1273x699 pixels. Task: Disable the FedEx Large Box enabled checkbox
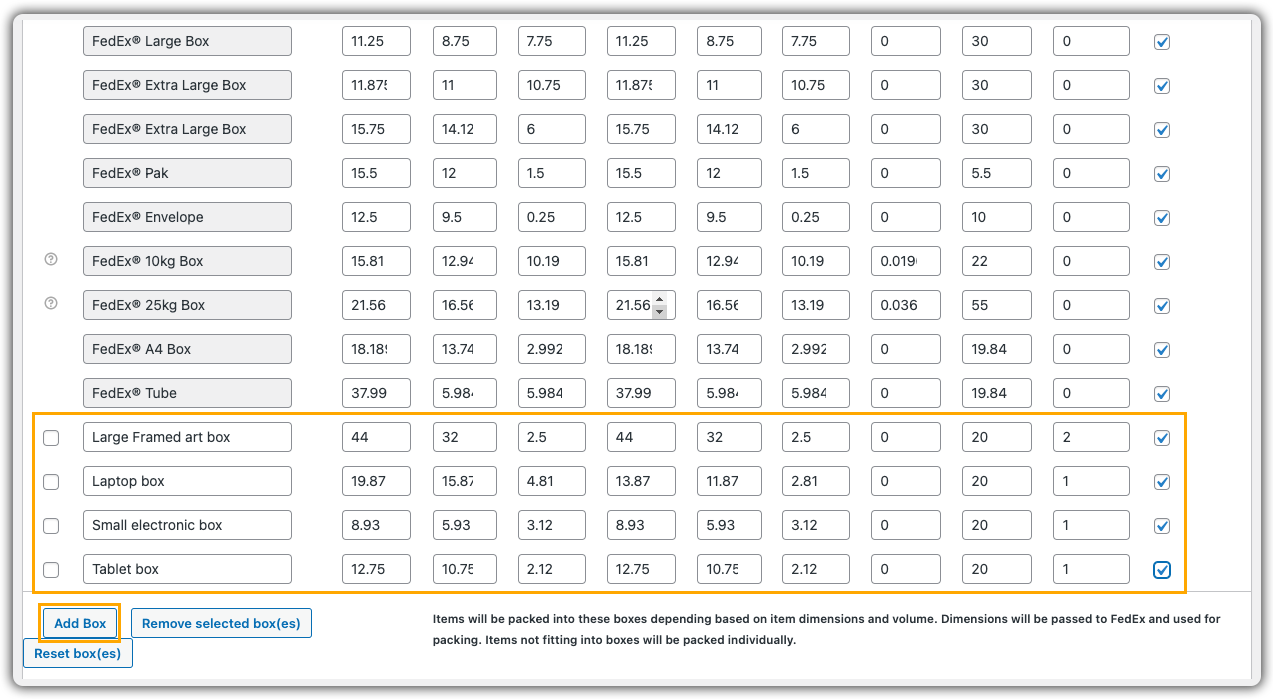tap(1162, 42)
